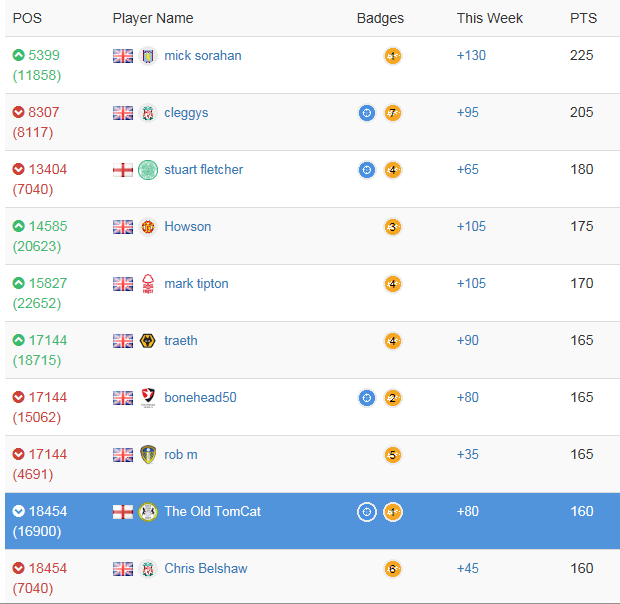Click the orange number 5 badge for rob m

pyautogui.click(x=393, y=455)
